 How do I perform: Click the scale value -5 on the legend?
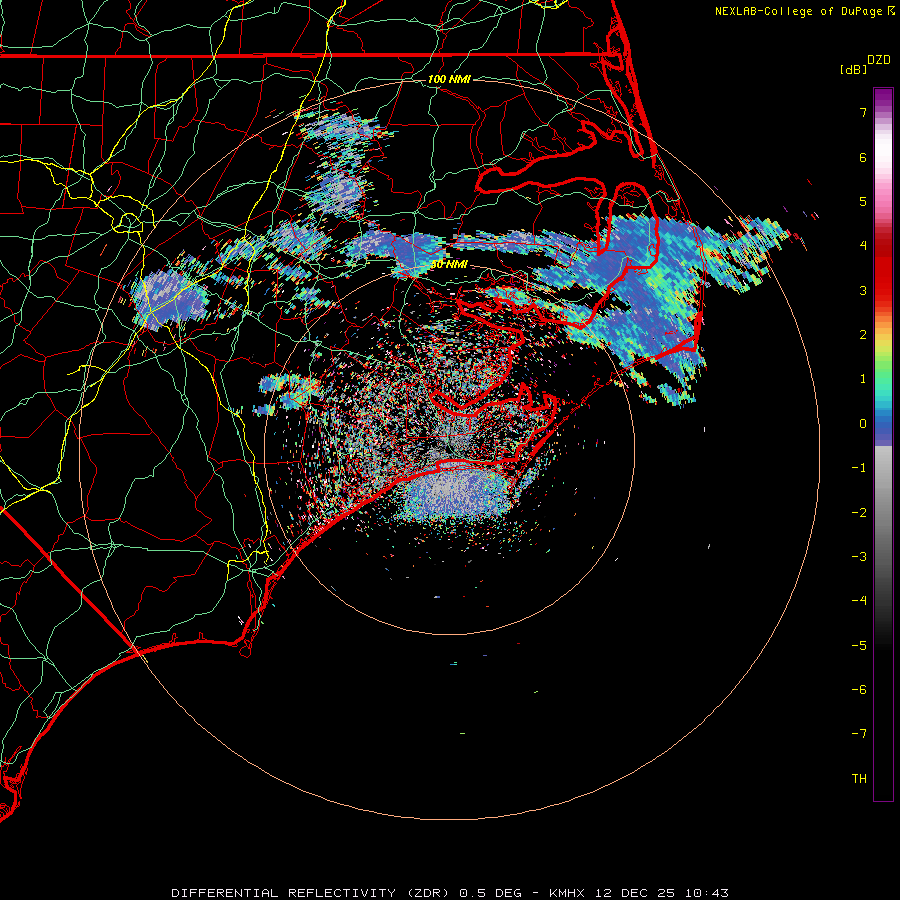859,646
